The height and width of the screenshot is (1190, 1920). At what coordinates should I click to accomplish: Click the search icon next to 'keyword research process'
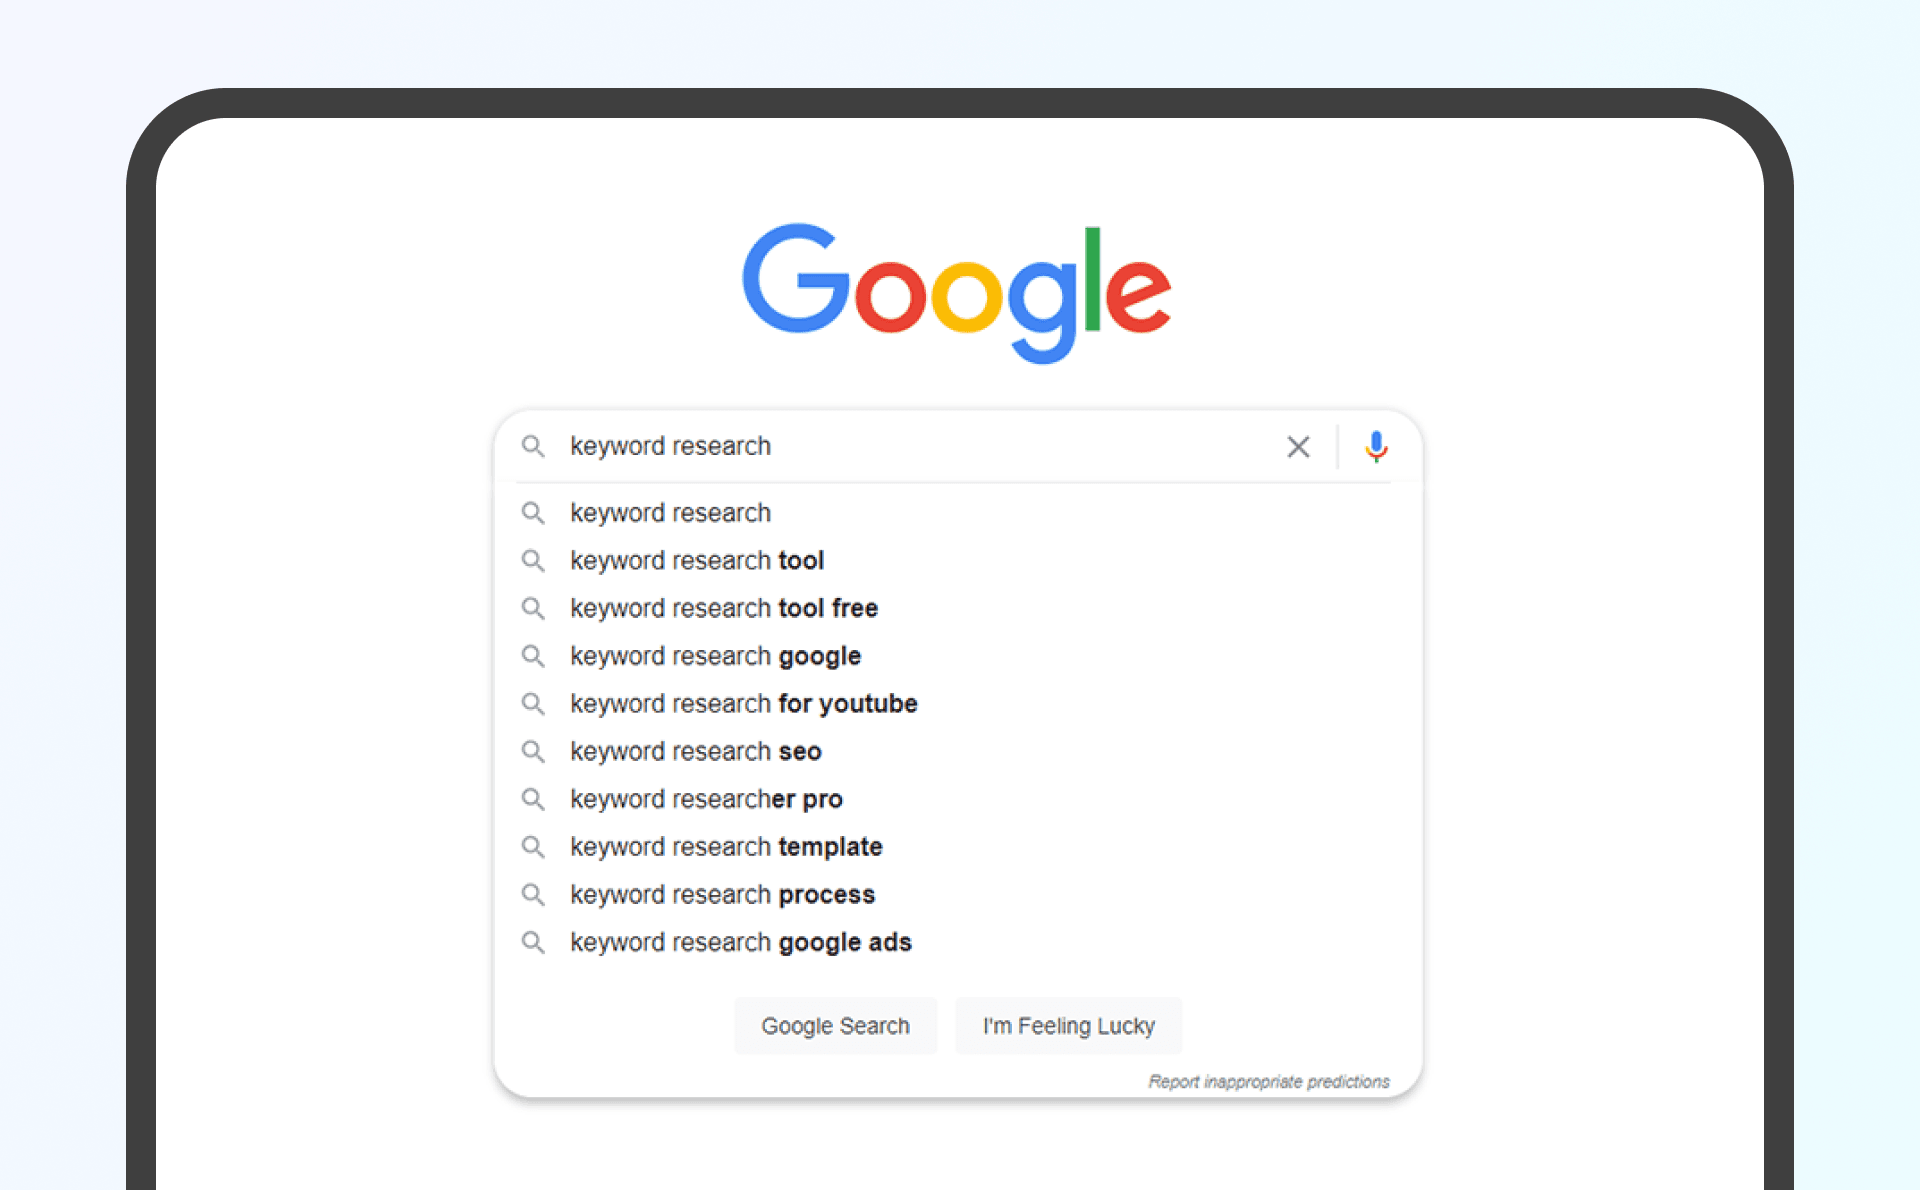coord(534,894)
